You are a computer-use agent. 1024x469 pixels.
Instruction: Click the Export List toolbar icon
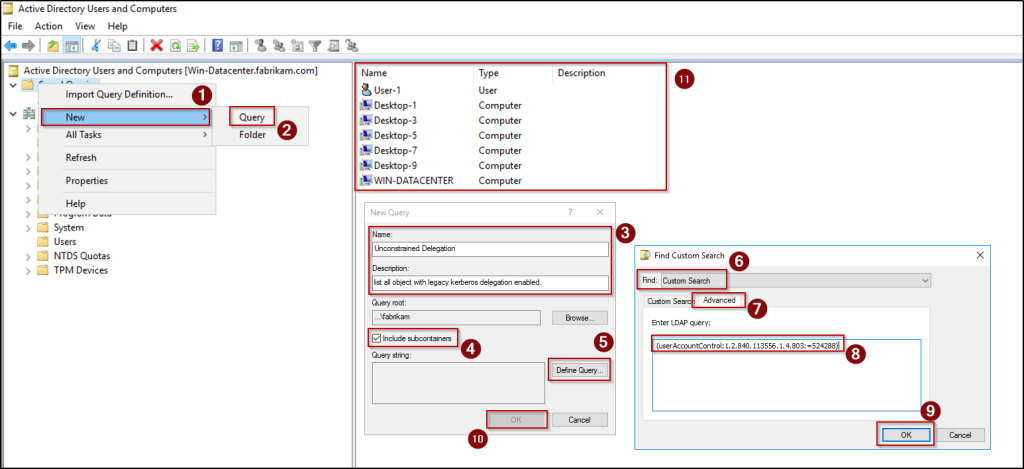click(192, 45)
